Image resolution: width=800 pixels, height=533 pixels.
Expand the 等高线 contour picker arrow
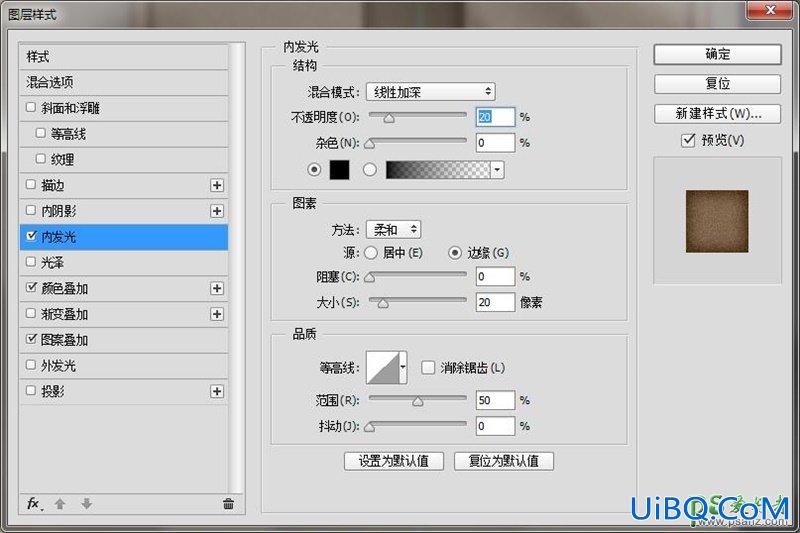coord(403,367)
